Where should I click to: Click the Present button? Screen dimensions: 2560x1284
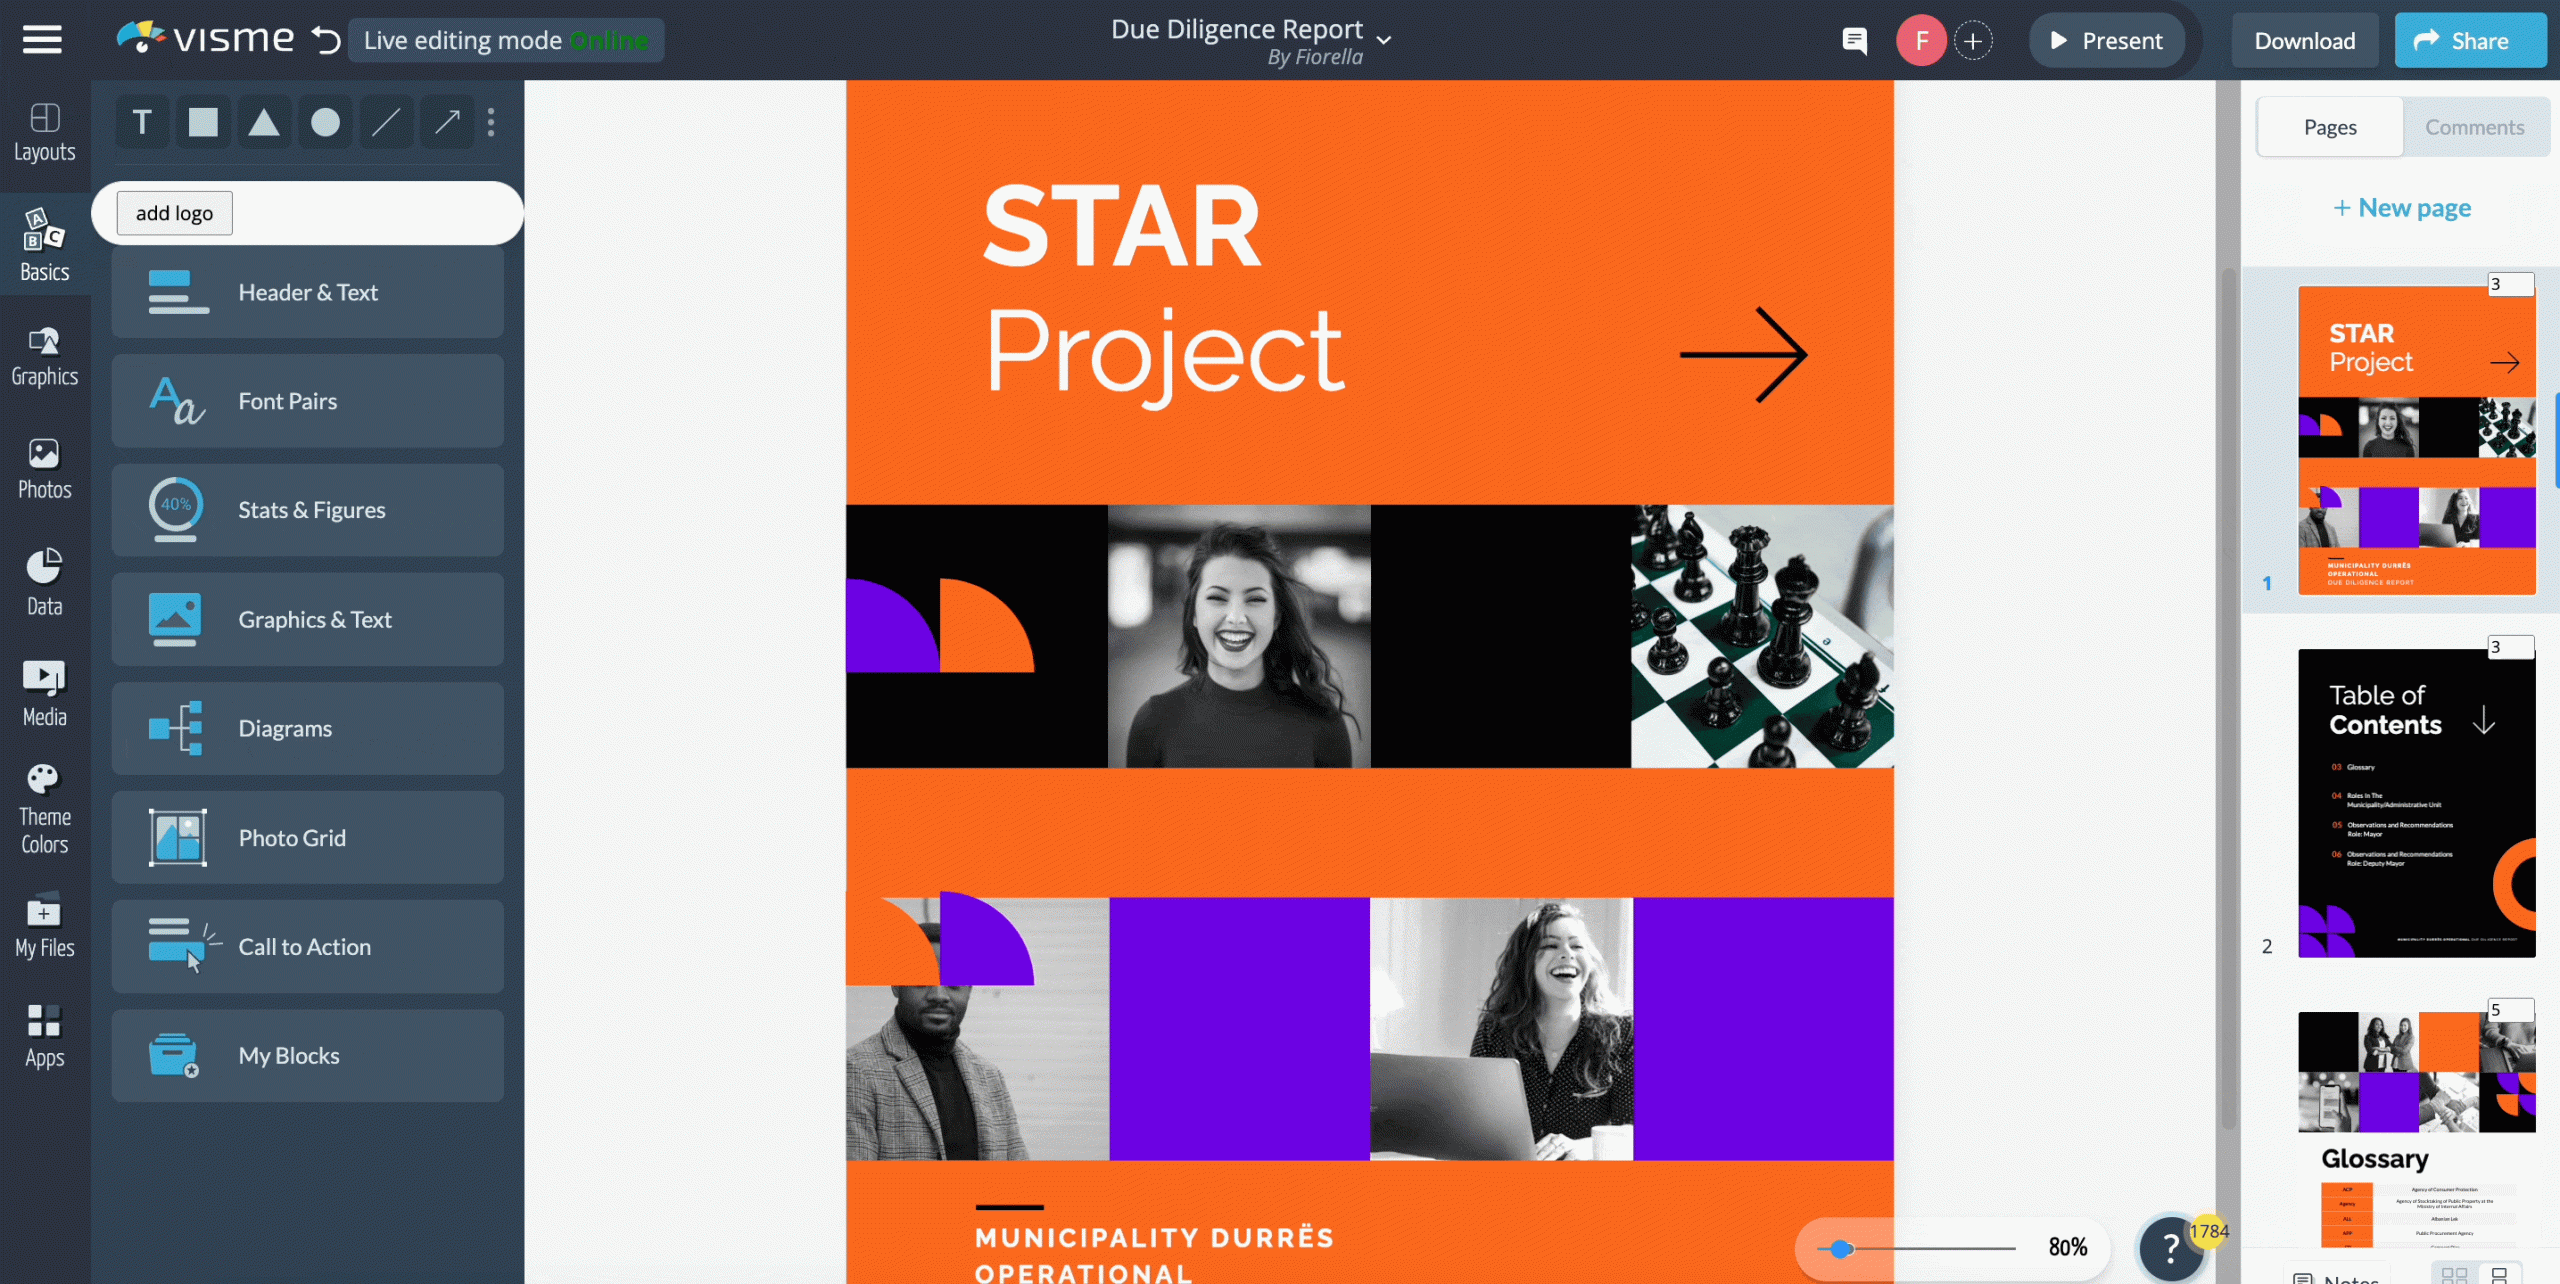click(x=2109, y=40)
